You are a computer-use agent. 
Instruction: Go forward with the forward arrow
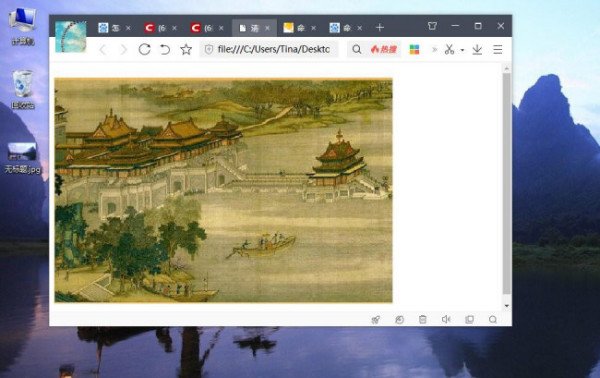point(123,50)
